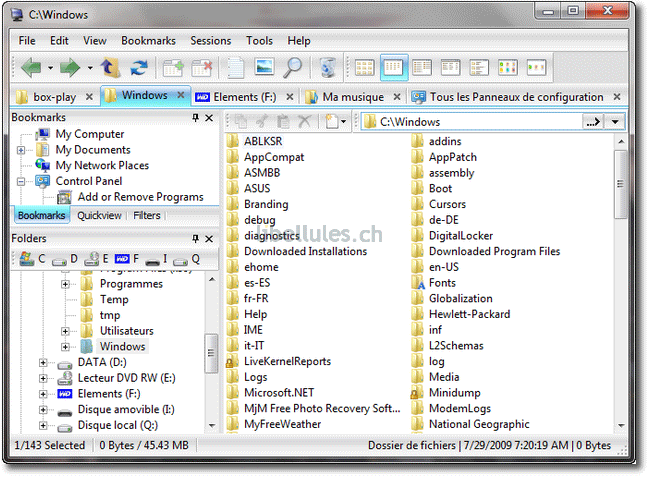Click the new tab icon with green plus

[173, 67]
